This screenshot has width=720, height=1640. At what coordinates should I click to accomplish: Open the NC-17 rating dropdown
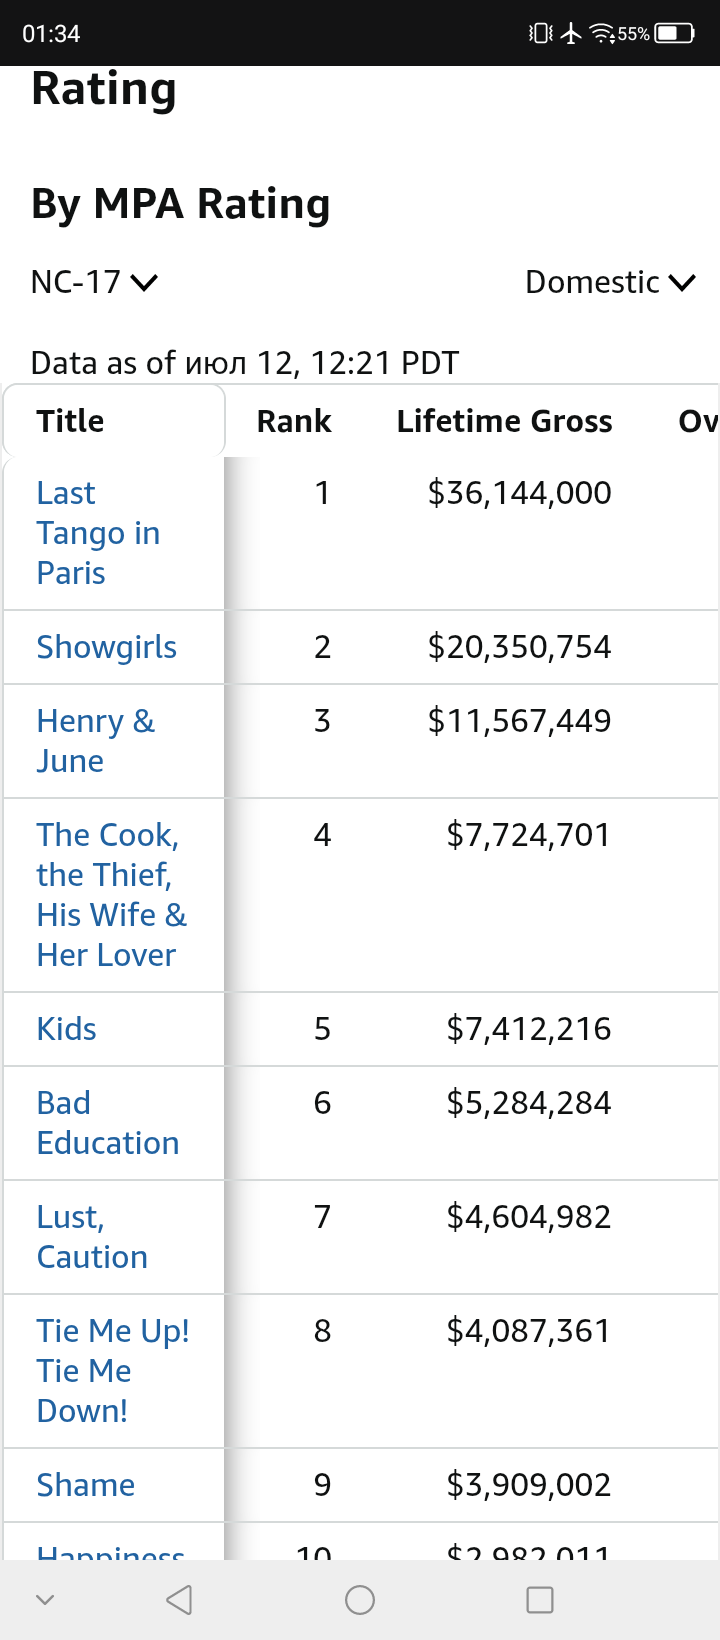coord(94,282)
